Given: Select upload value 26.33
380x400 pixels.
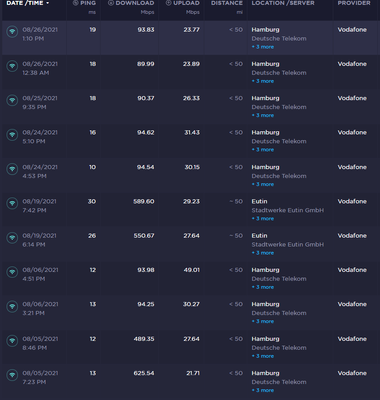Looking at the screenshot, I should 192,98.
